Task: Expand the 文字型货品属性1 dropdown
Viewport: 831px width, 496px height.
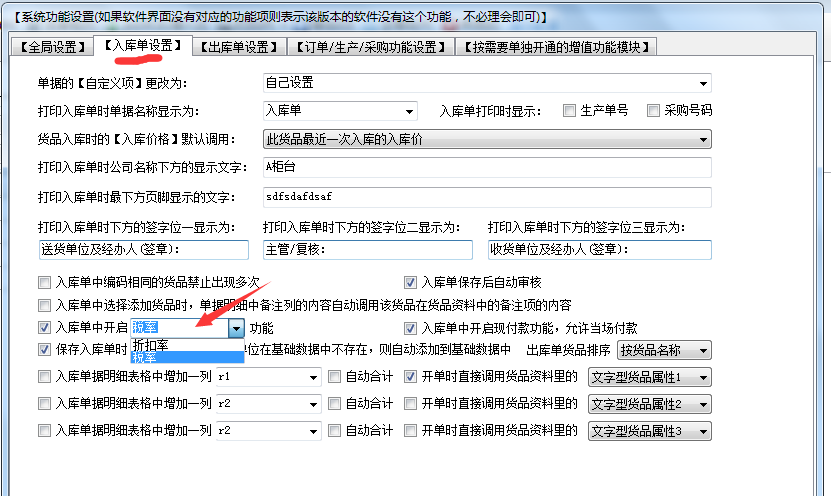Action: (704, 378)
